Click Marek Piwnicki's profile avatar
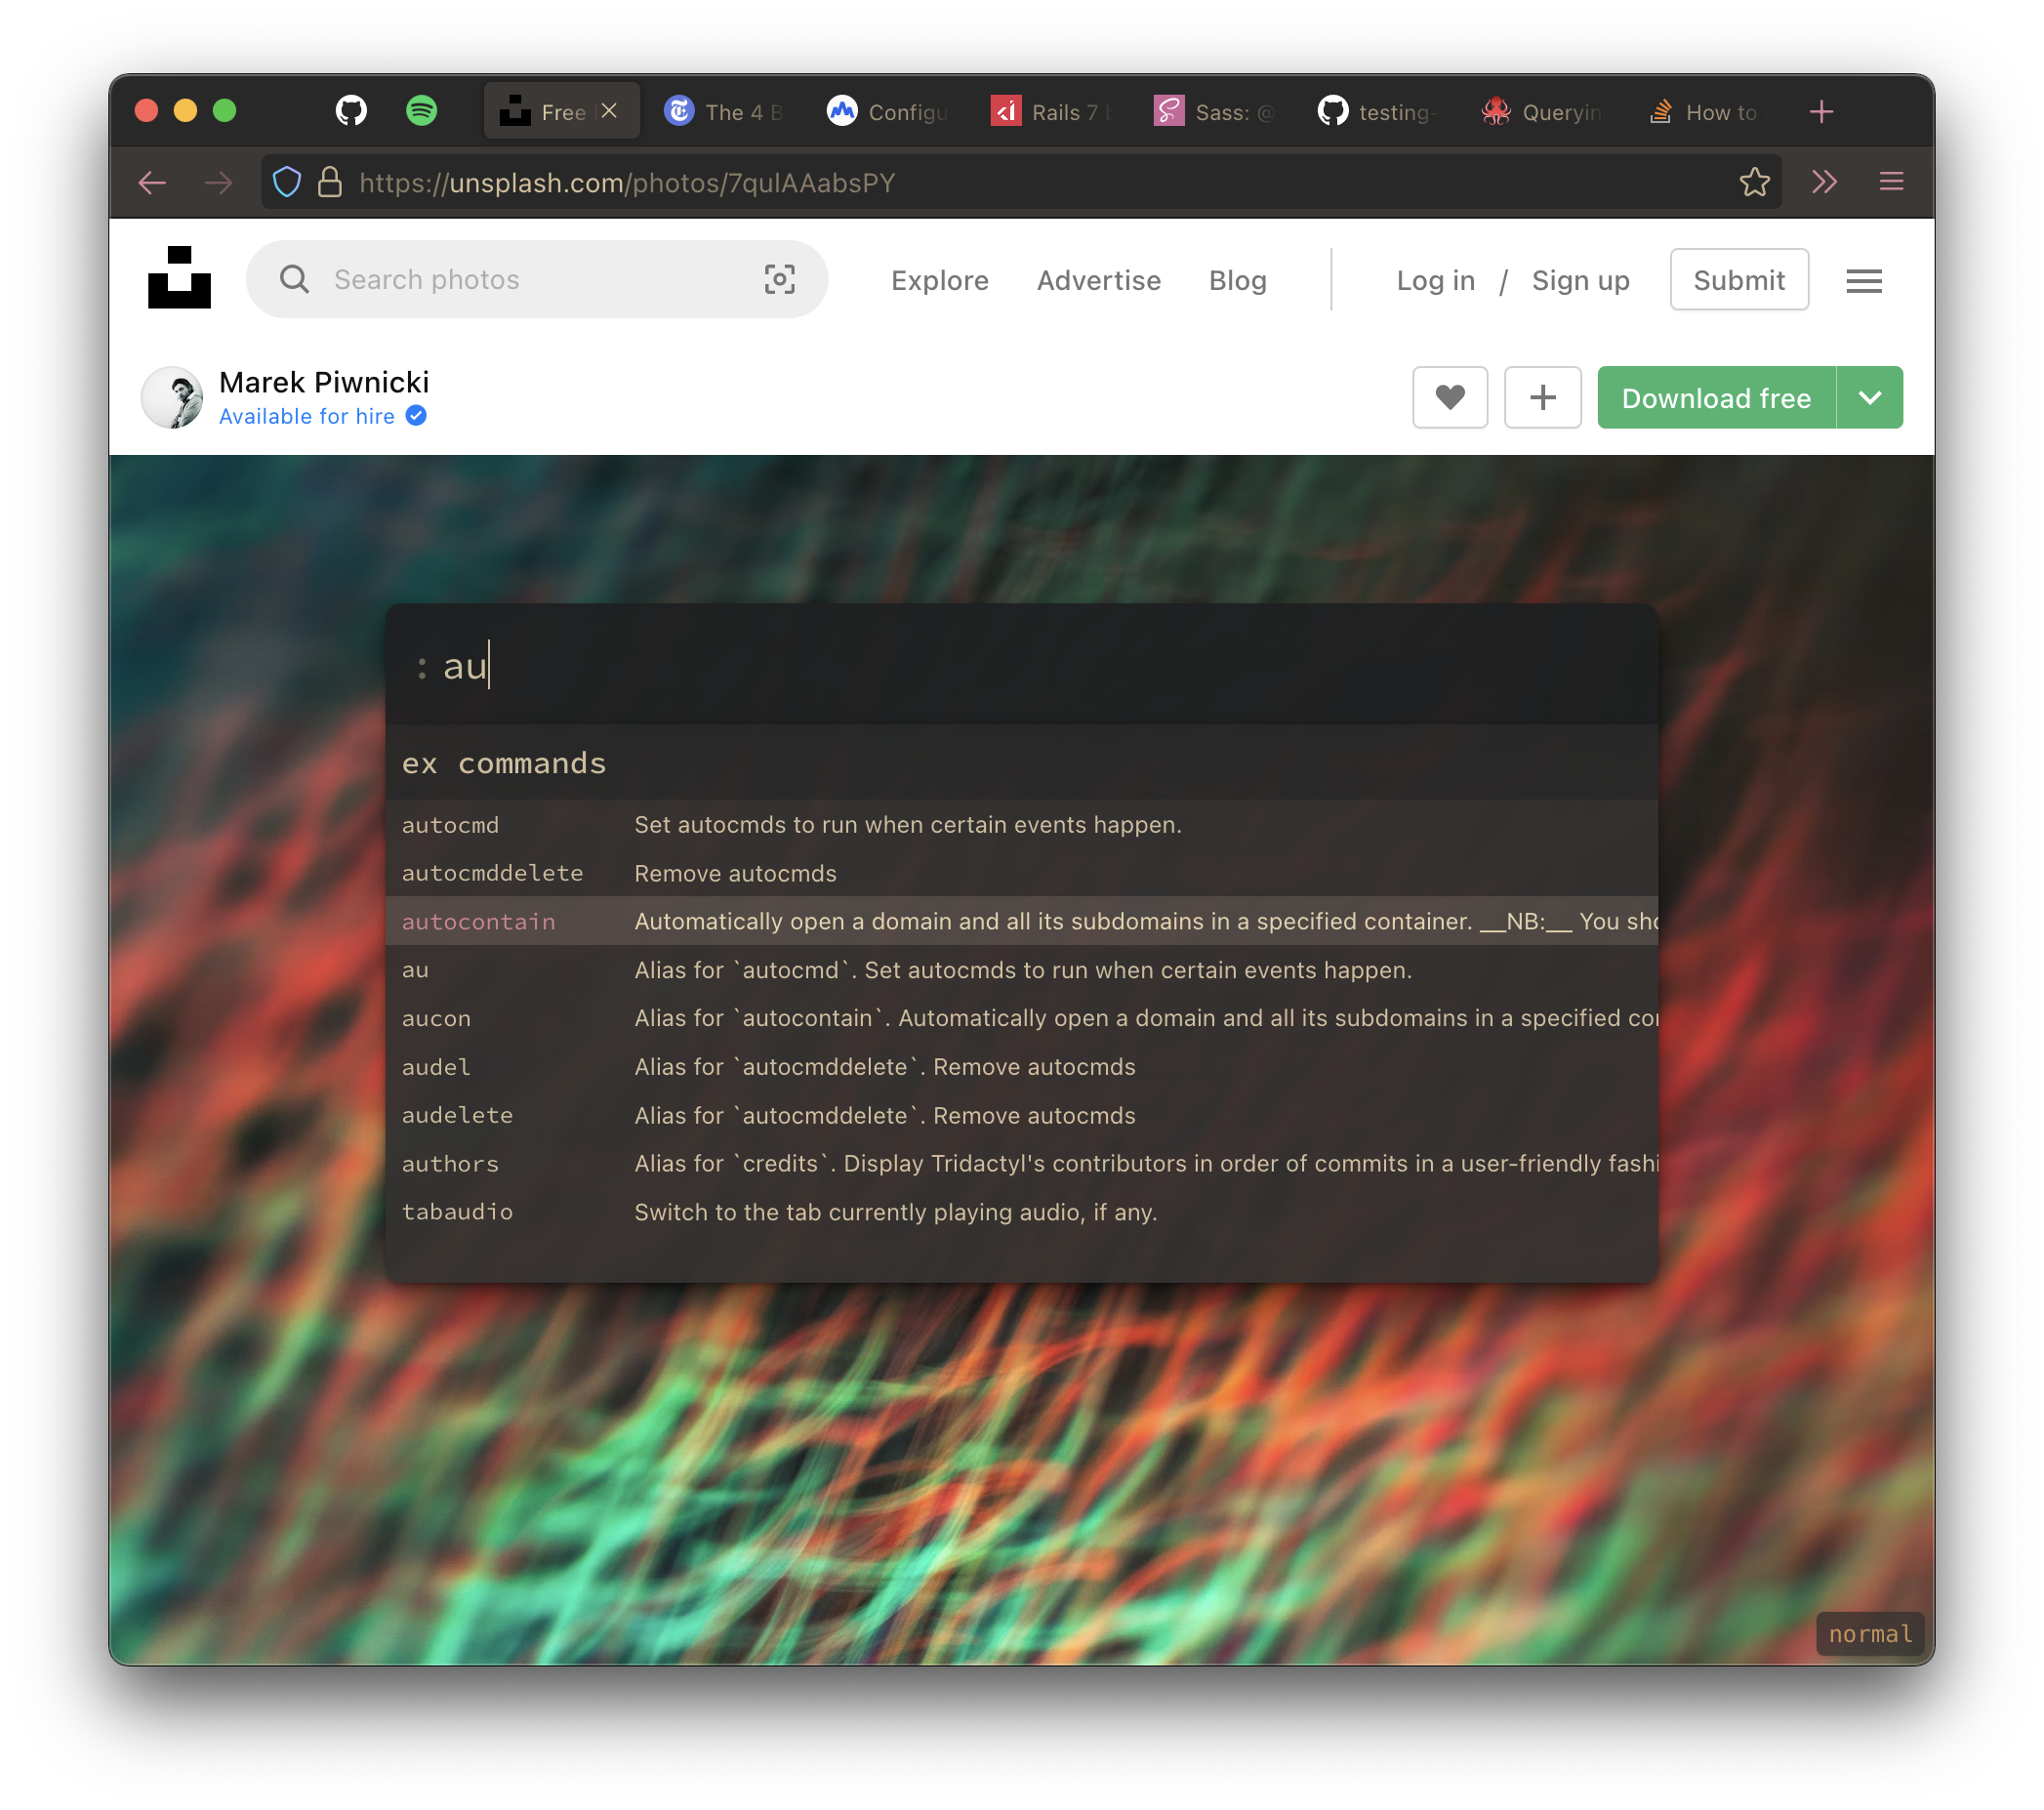Image resolution: width=2044 pixels, height=1810 pixels. (x=173, y=397)
